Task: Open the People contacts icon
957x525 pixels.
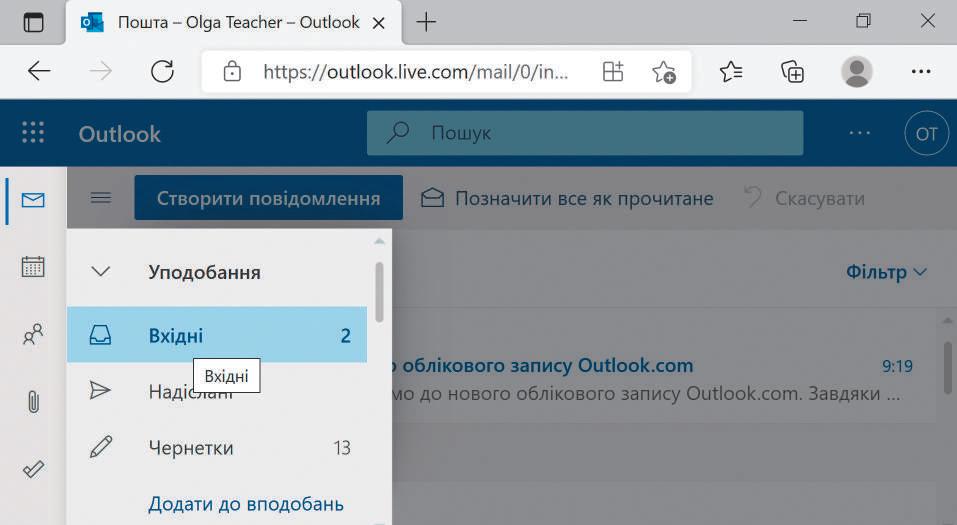Action: click(33, 334)
